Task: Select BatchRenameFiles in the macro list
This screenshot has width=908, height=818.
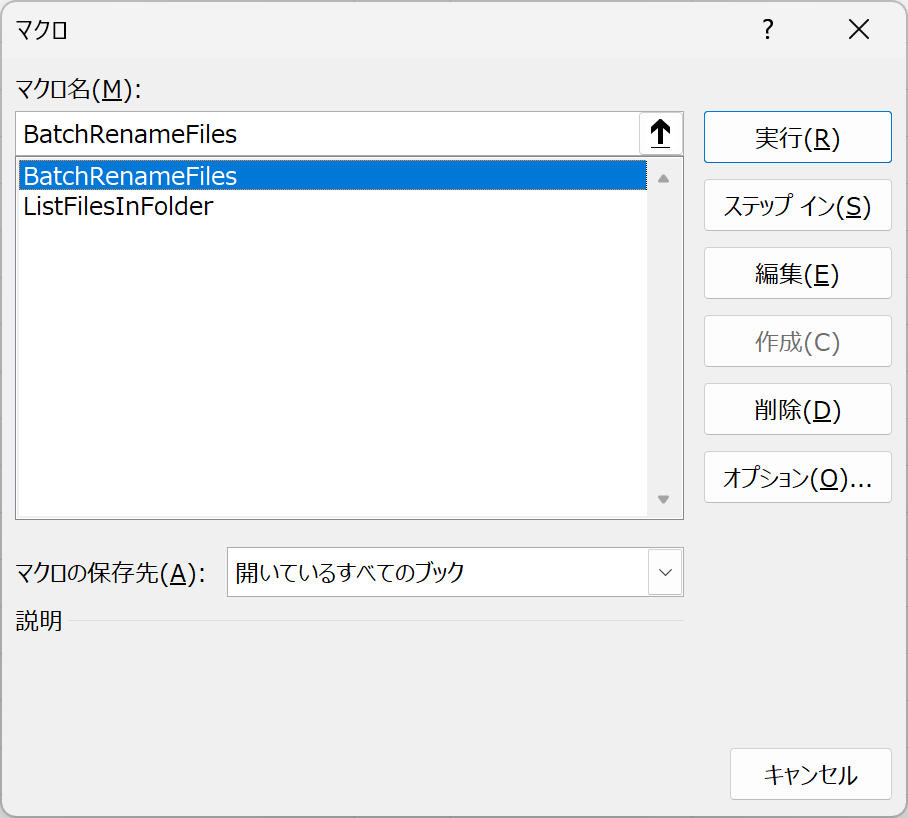Action: 332,175
